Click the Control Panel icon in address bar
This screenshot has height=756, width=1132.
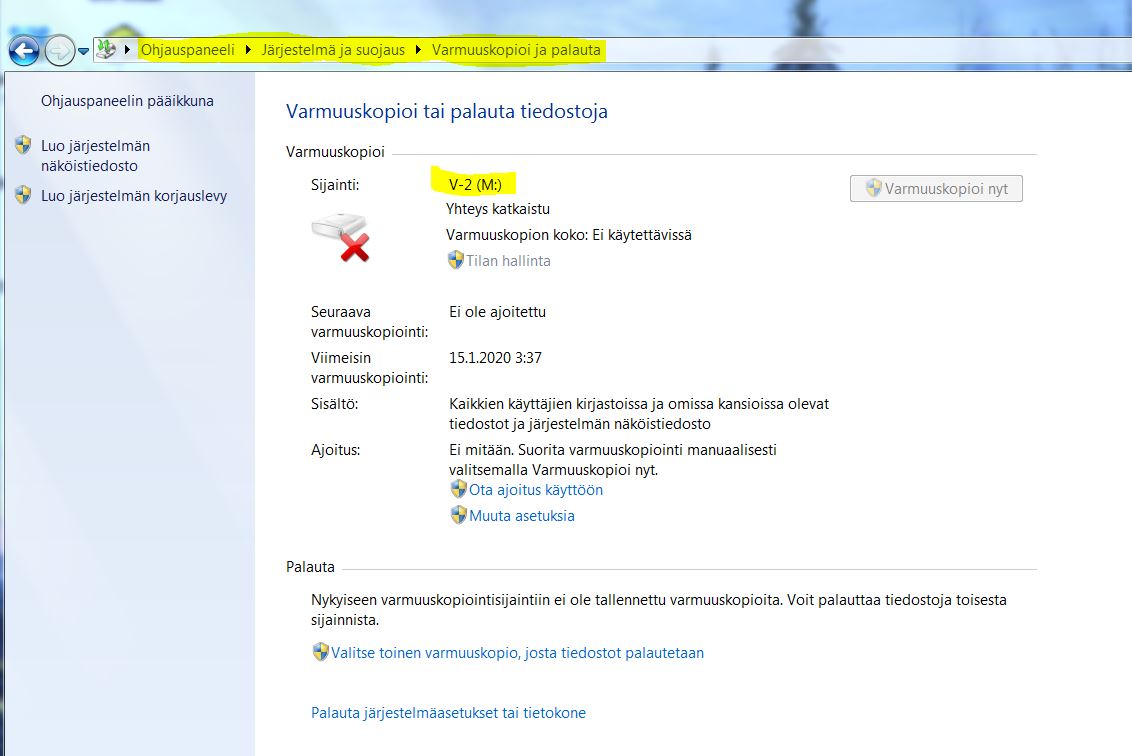(x=106, y=50)
